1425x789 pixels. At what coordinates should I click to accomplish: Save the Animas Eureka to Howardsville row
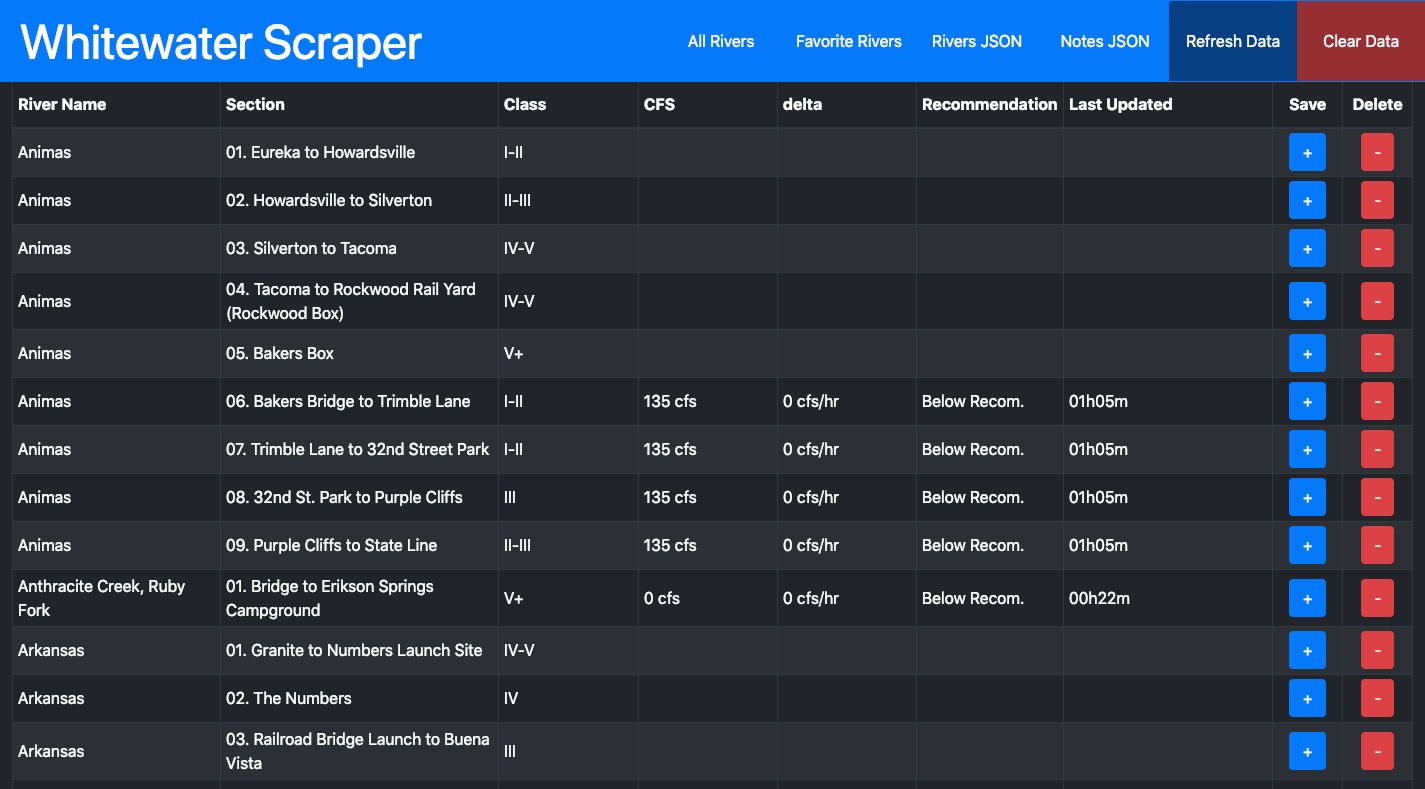1307,152
